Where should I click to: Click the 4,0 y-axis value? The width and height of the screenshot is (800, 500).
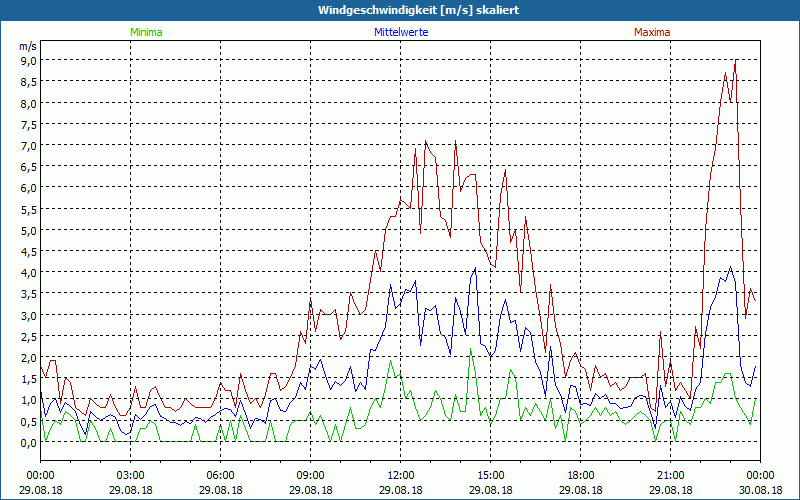[28, 273]
